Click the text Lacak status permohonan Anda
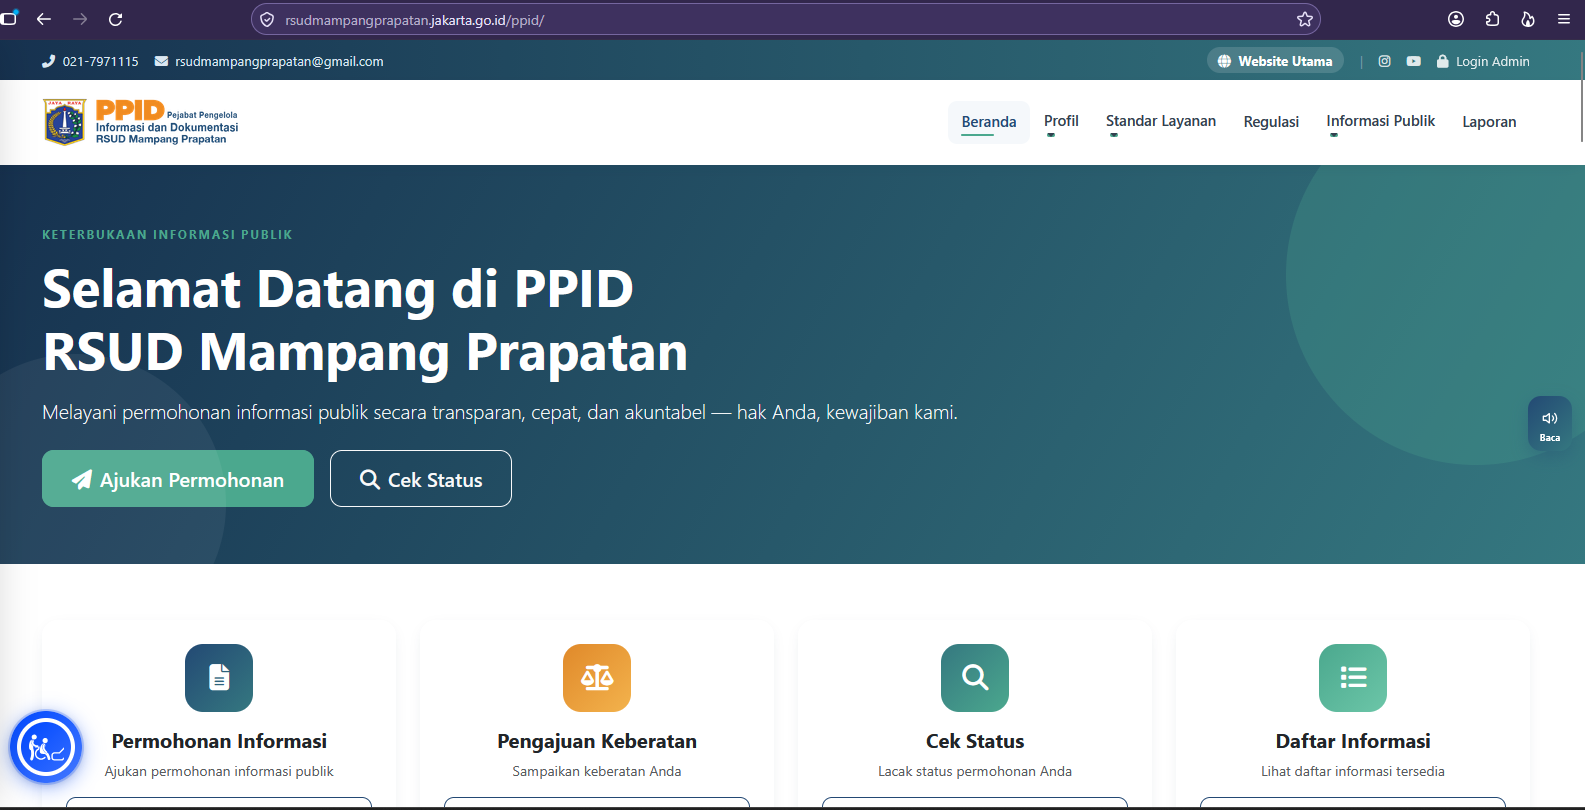This screenshot has height=810, width=1585. click(x=975, y=771)
